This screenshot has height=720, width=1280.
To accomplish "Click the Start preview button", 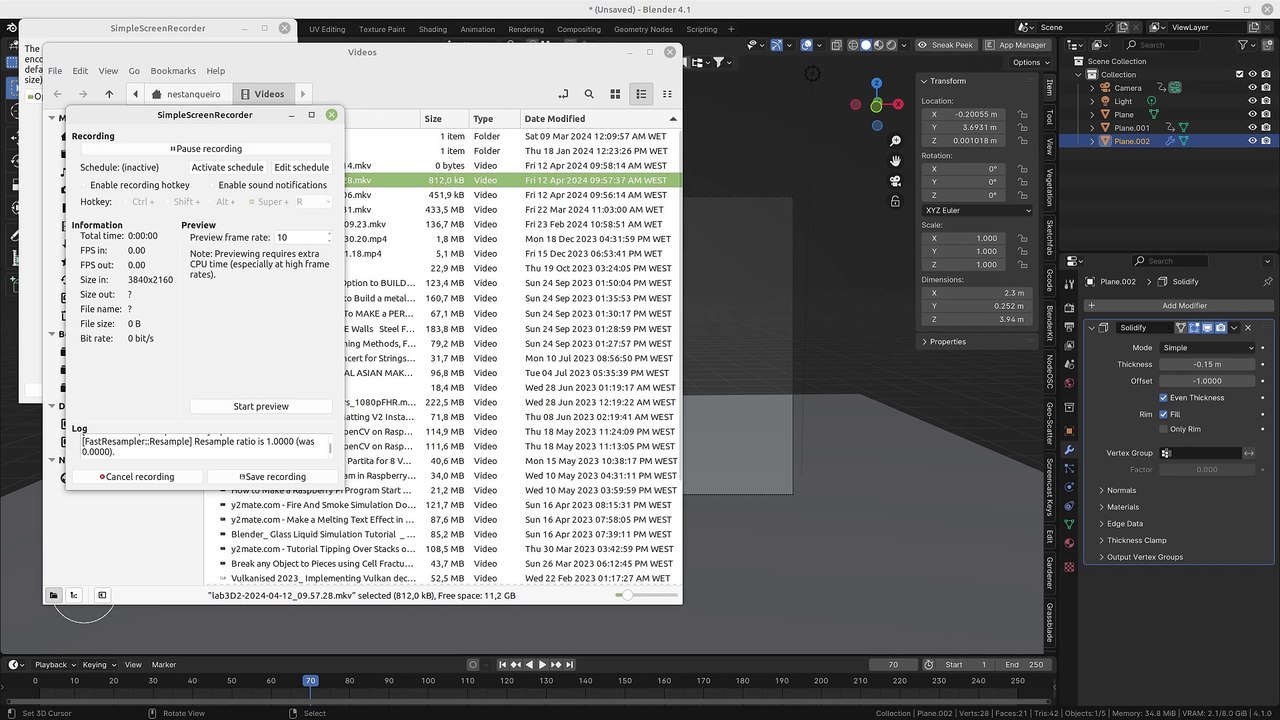I will [x=261, y=406].
